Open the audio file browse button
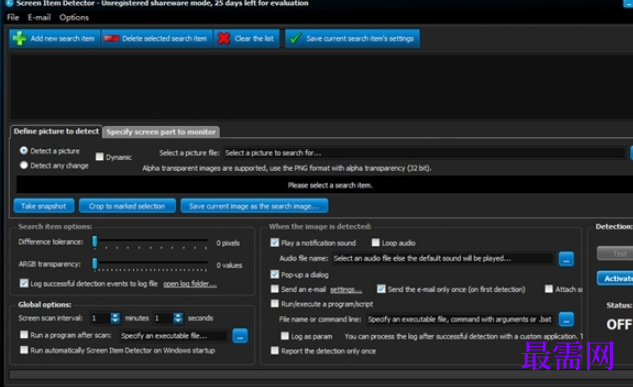The height and width of the screenshot is (387, 633). tap(566, 259)
